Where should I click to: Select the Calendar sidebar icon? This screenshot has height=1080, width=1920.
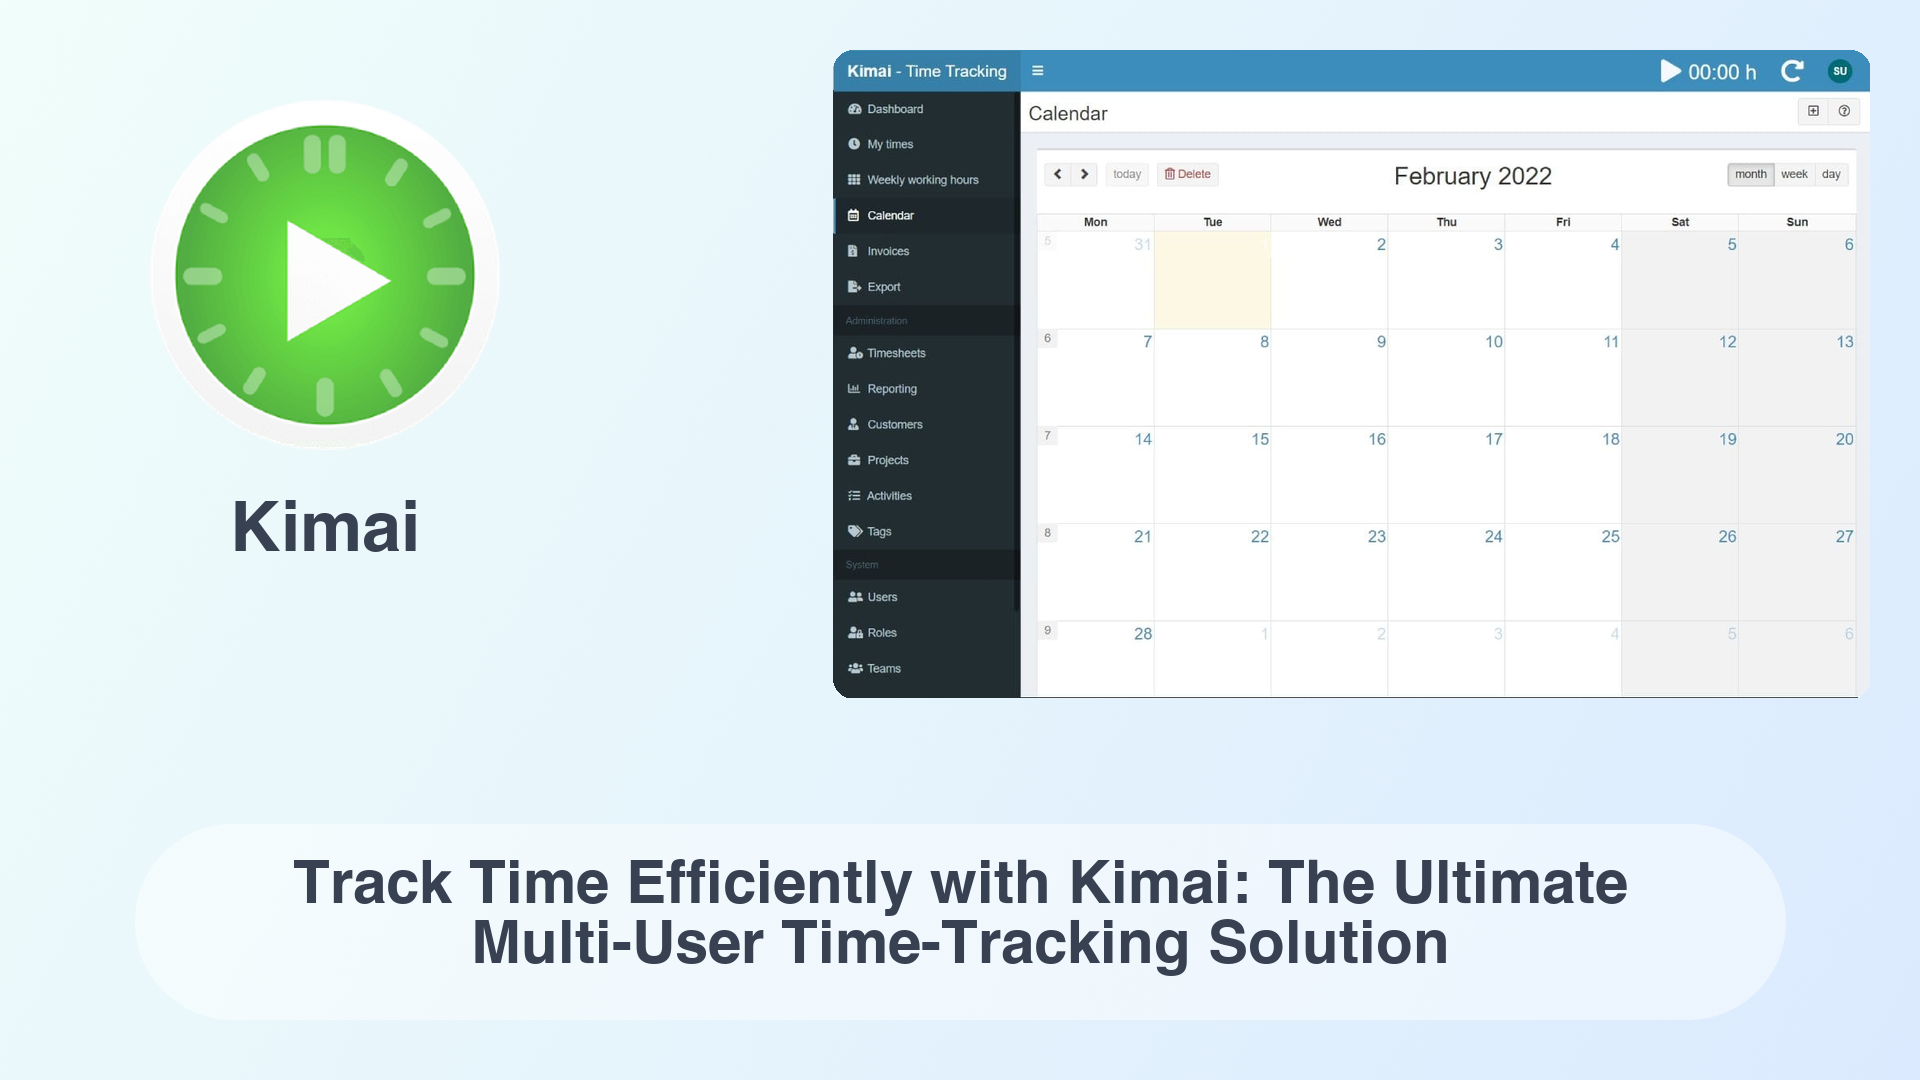click(x=853, y=215)
